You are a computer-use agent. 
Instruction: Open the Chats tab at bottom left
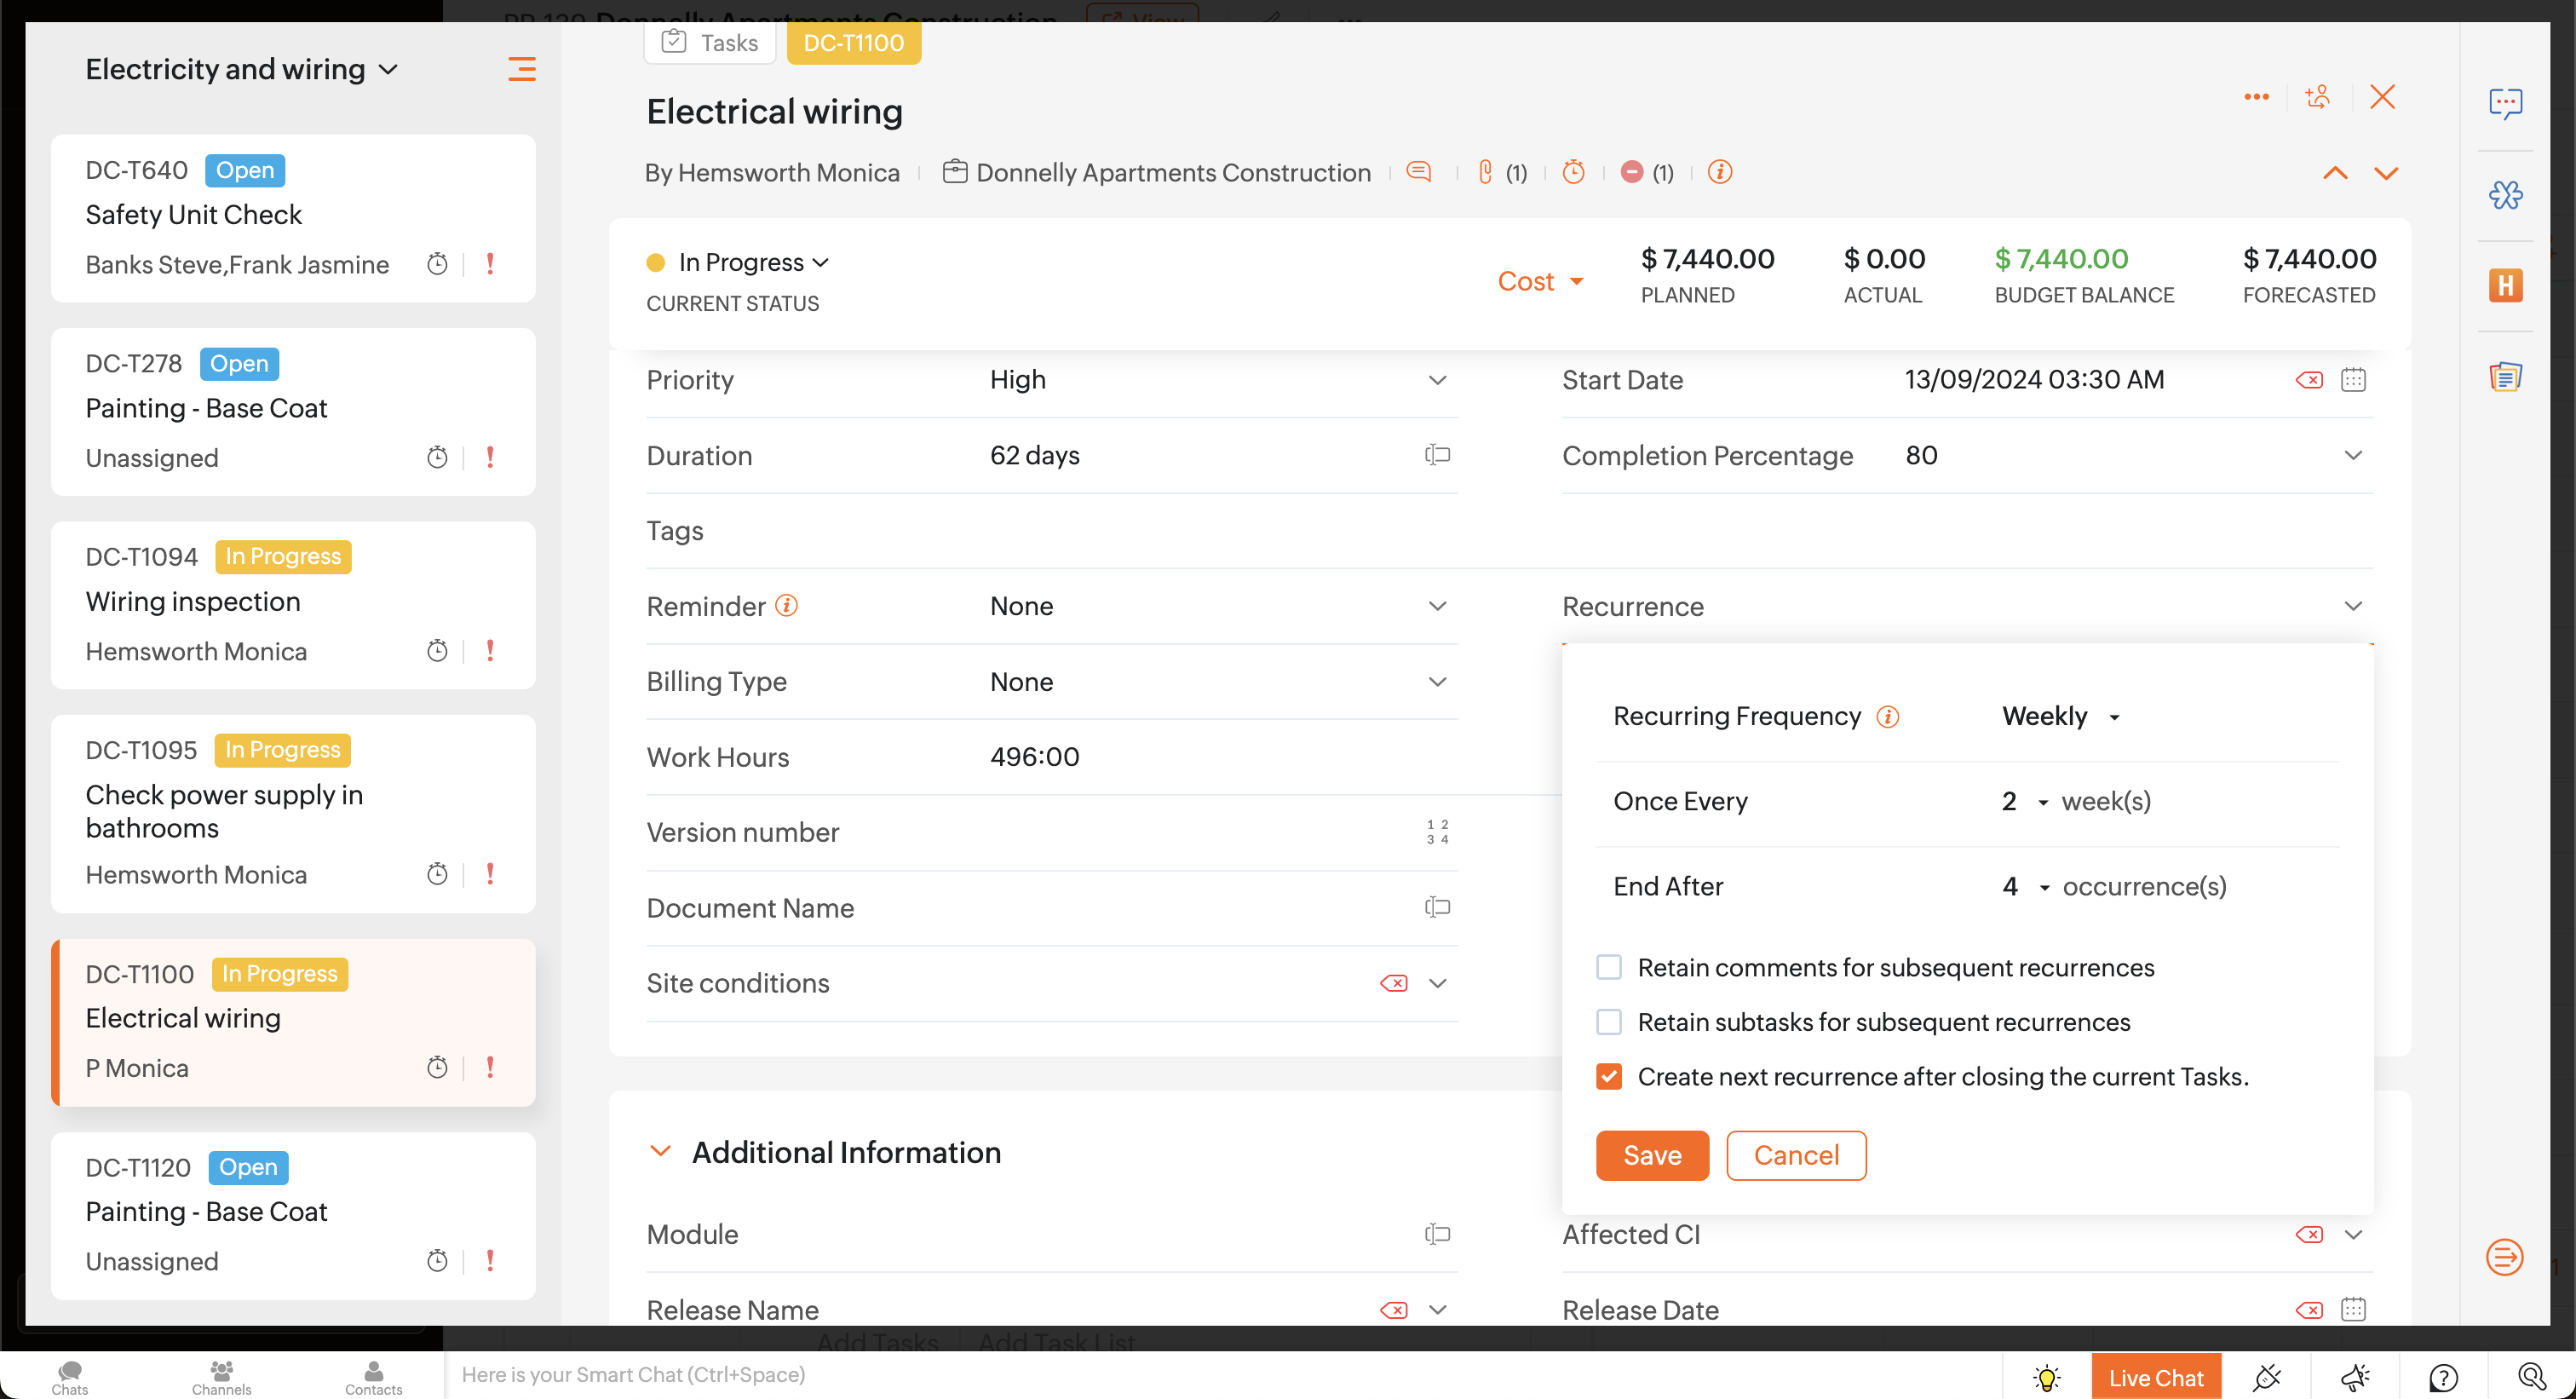(70, 1376)
